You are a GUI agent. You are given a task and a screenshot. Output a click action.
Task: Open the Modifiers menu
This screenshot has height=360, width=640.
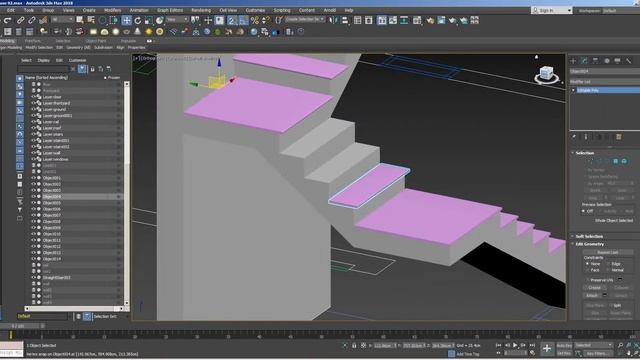click(x=112, y=10)
